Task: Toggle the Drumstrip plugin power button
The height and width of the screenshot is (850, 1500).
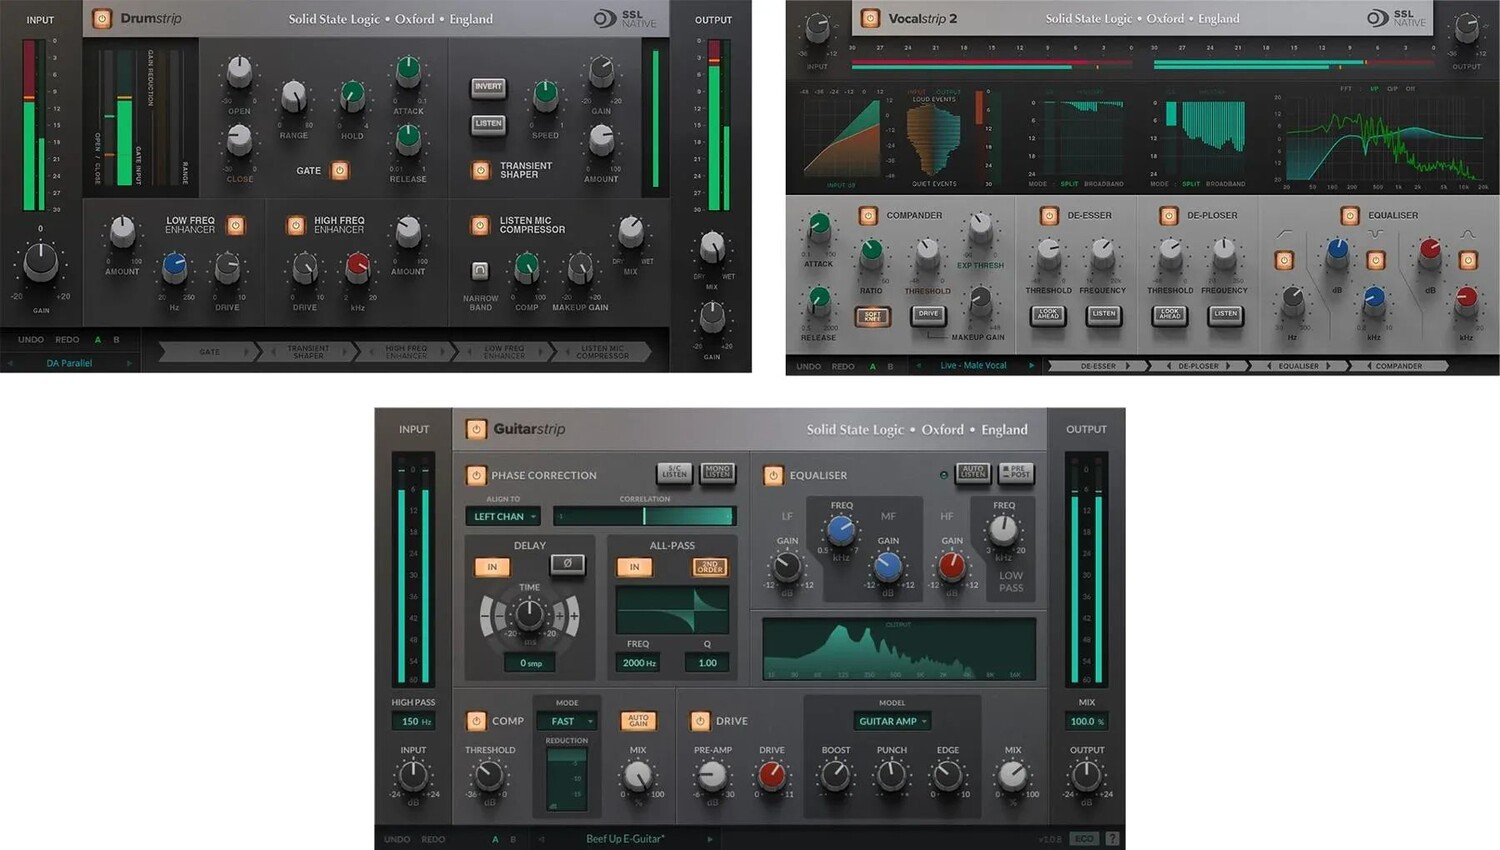Action: (x=102, y=19)
